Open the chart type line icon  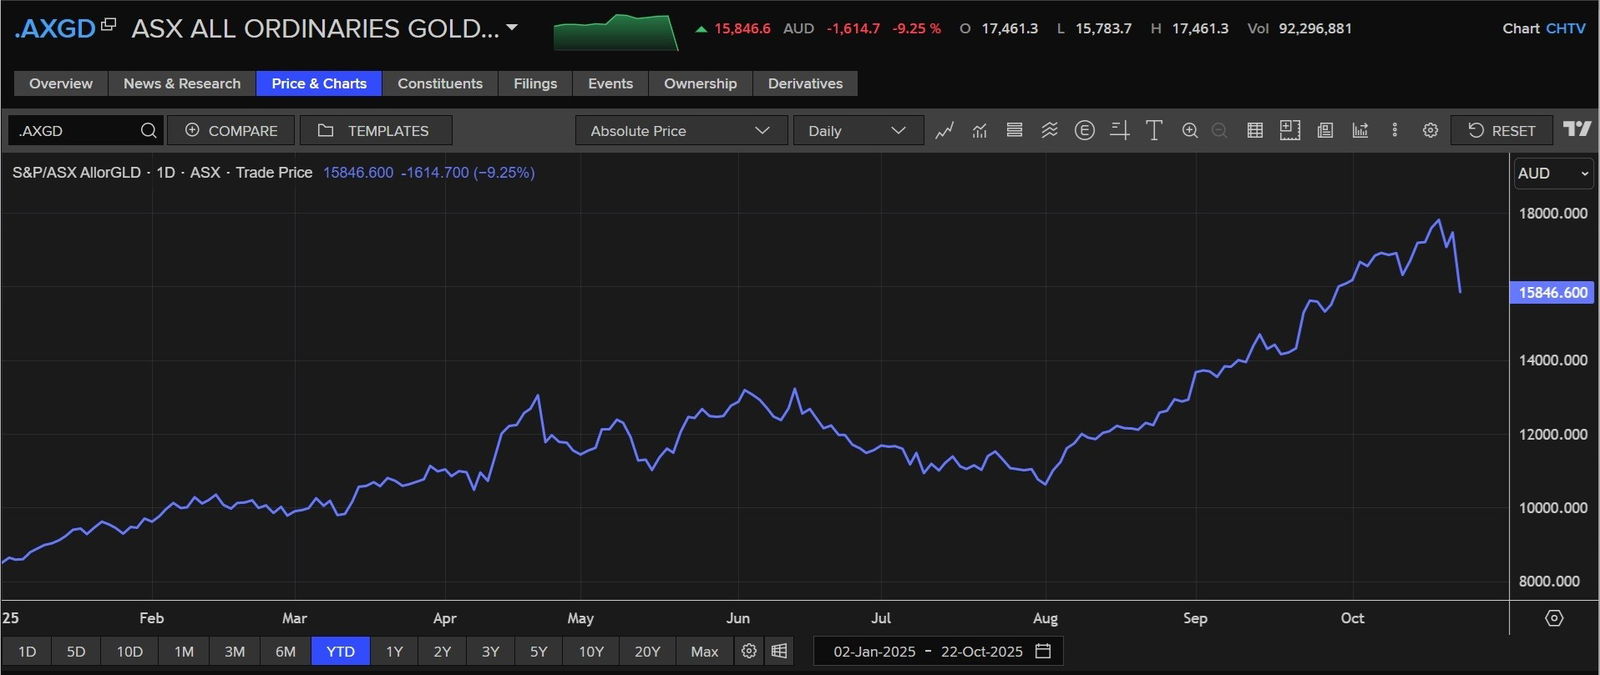[x=944, y=131]
